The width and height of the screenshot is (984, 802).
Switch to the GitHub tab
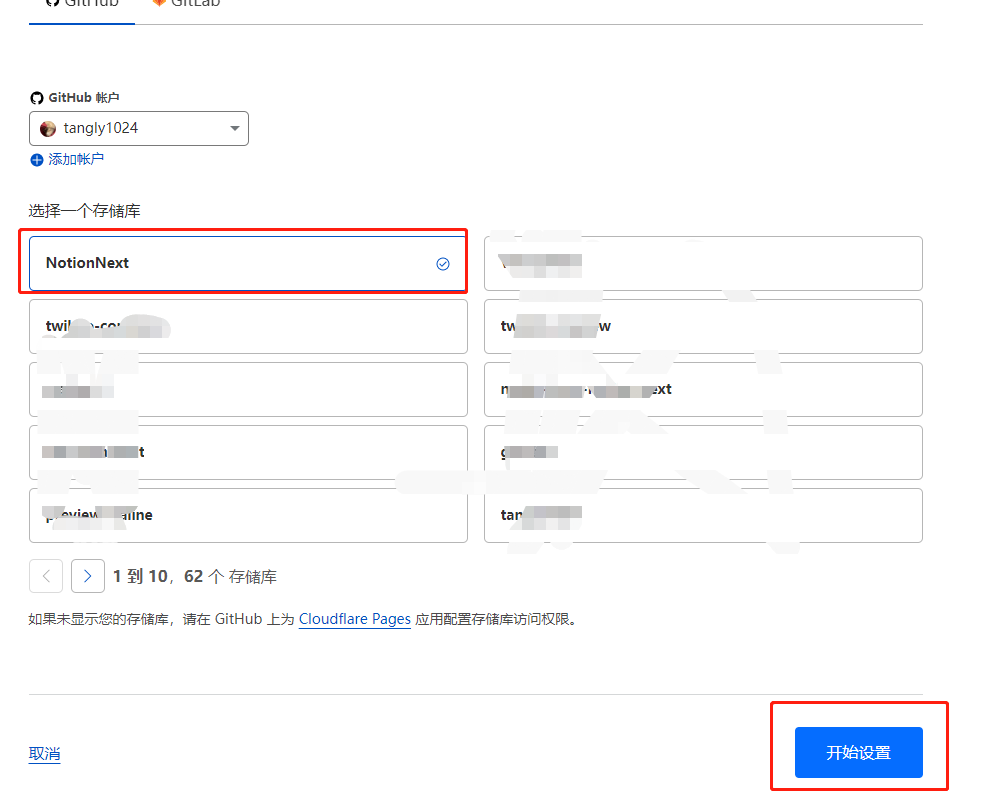(x=82, y=5)
